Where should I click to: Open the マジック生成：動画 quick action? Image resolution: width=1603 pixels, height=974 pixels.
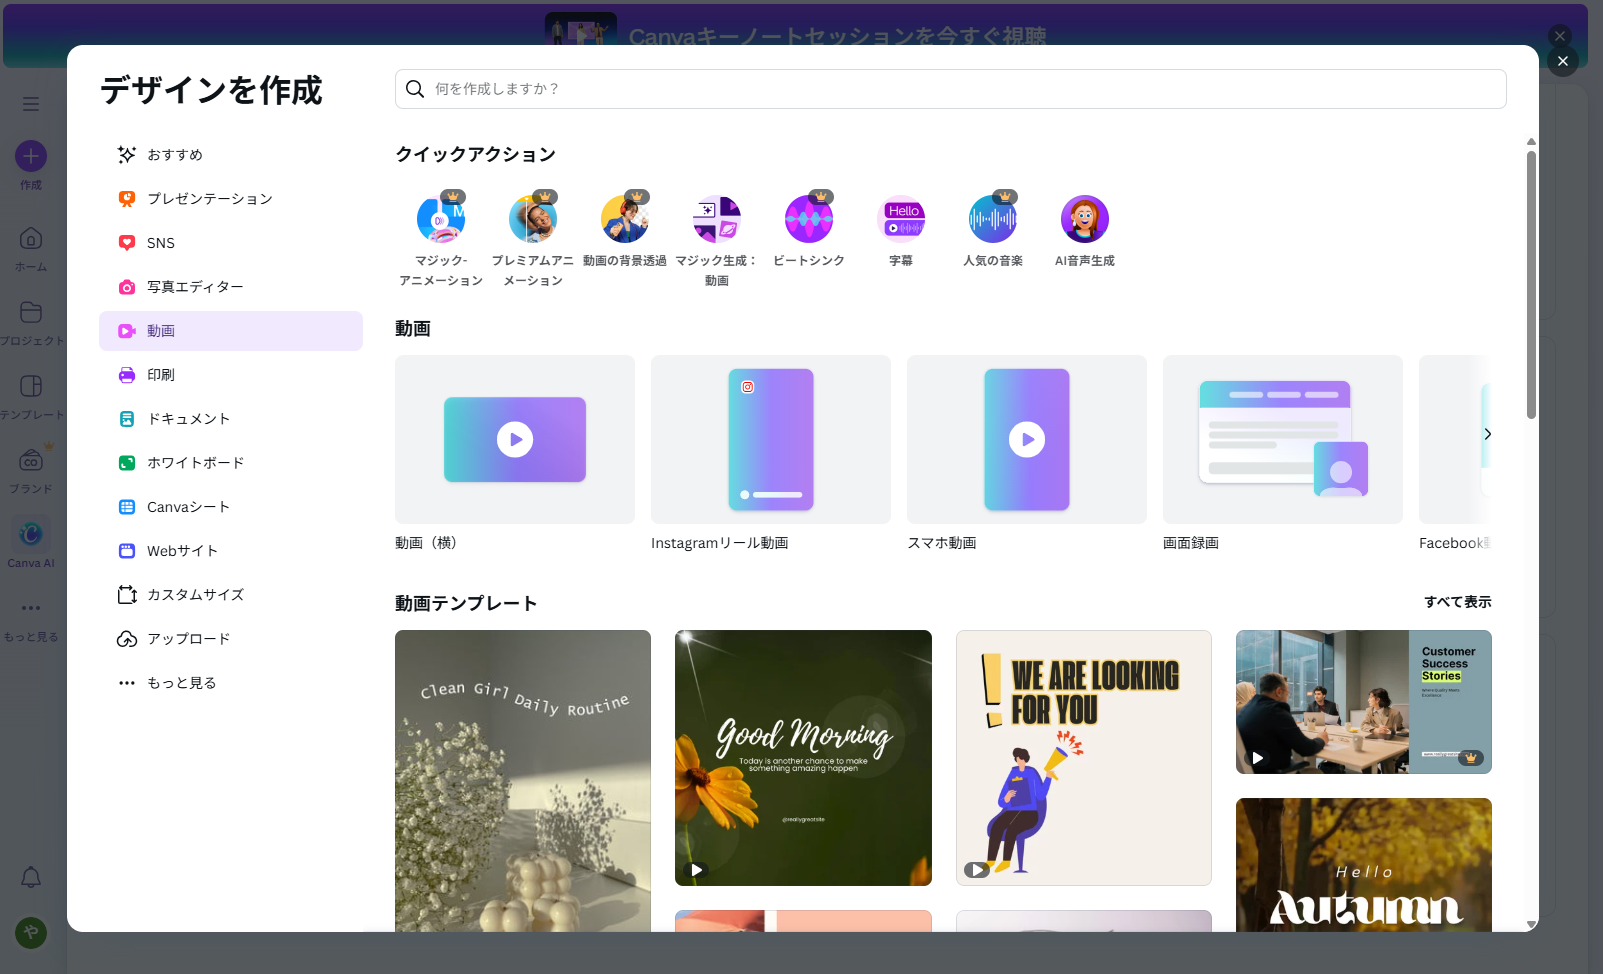(x=717, y=220)
